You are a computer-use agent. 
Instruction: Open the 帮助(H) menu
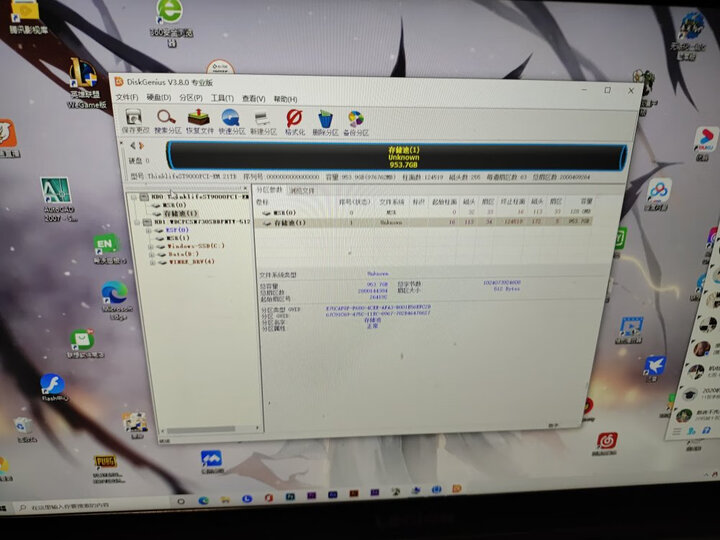[x=285, y=99]
